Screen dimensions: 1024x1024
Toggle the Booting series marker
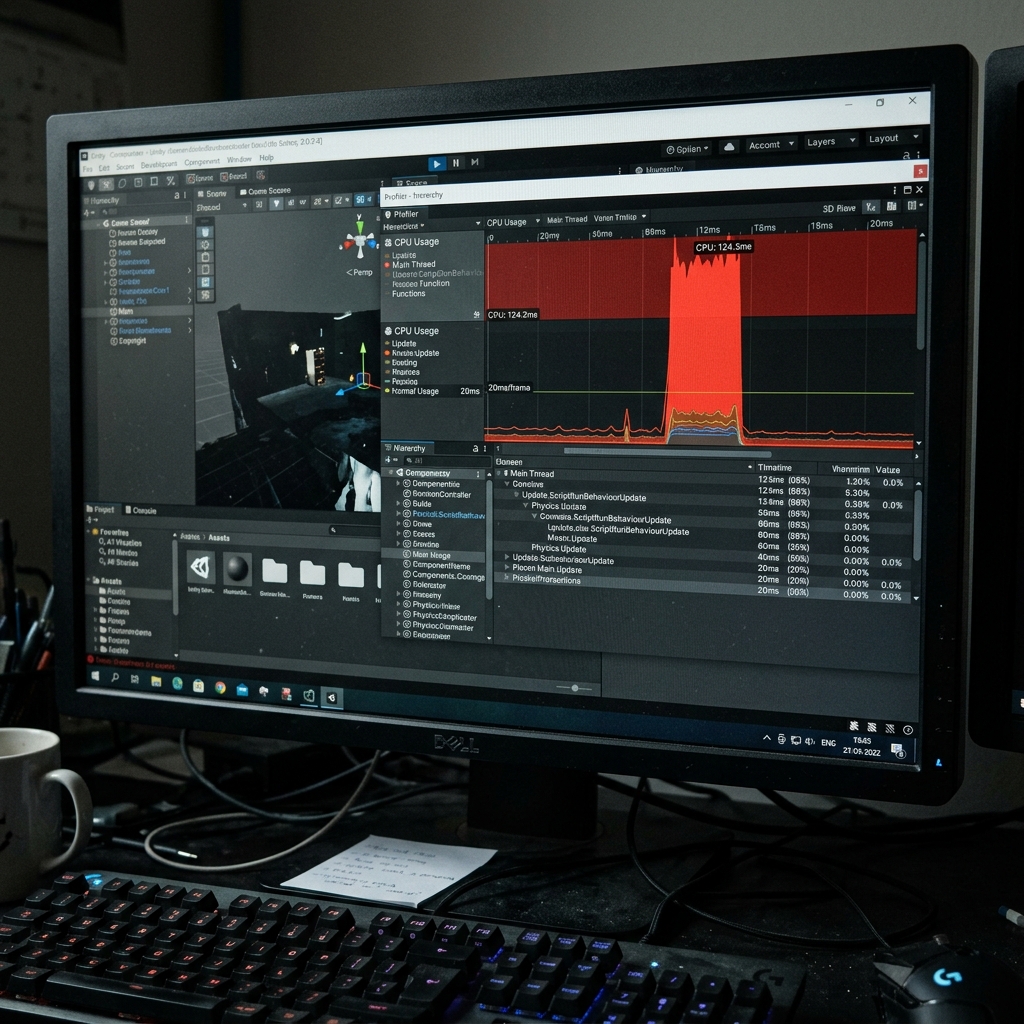(x=387, y=362)
